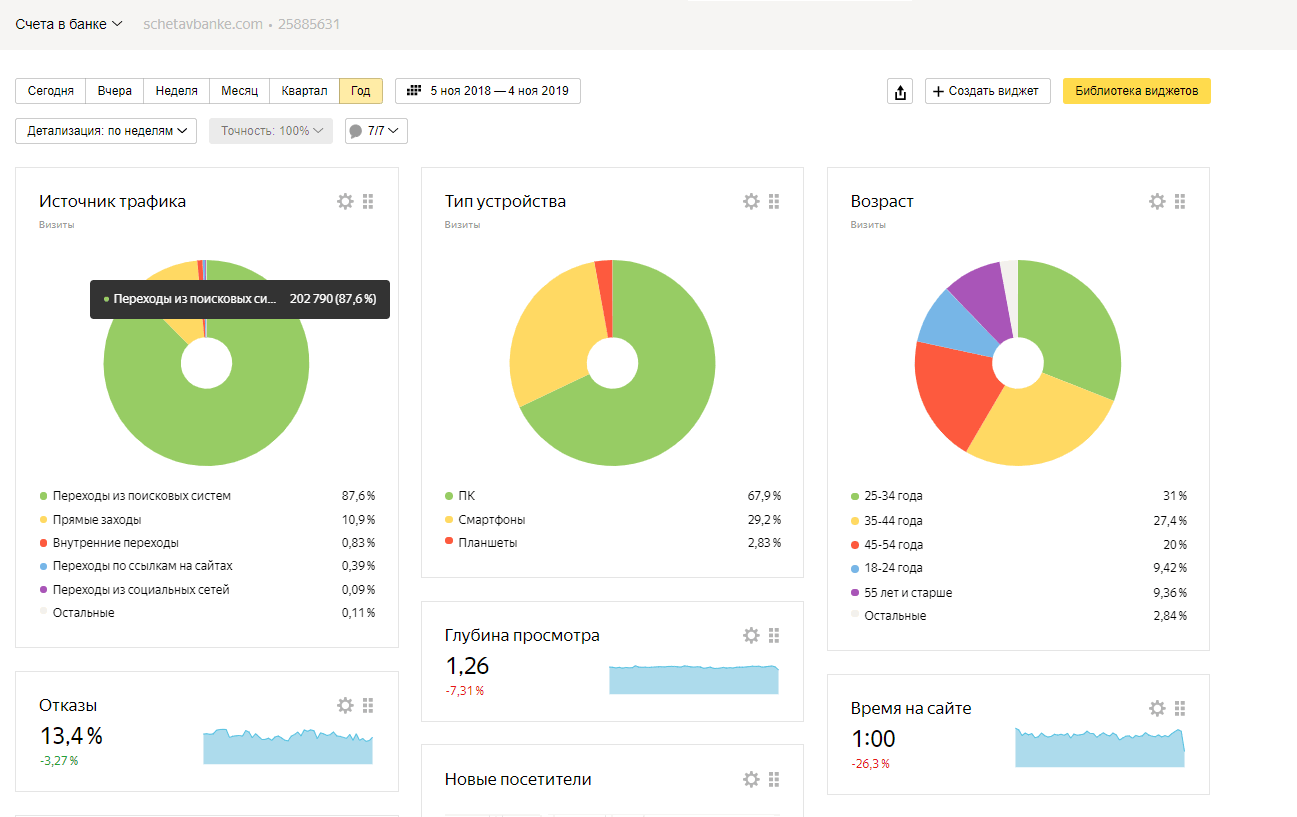Switch to Вчера period tab

click(x=115, y=91)
